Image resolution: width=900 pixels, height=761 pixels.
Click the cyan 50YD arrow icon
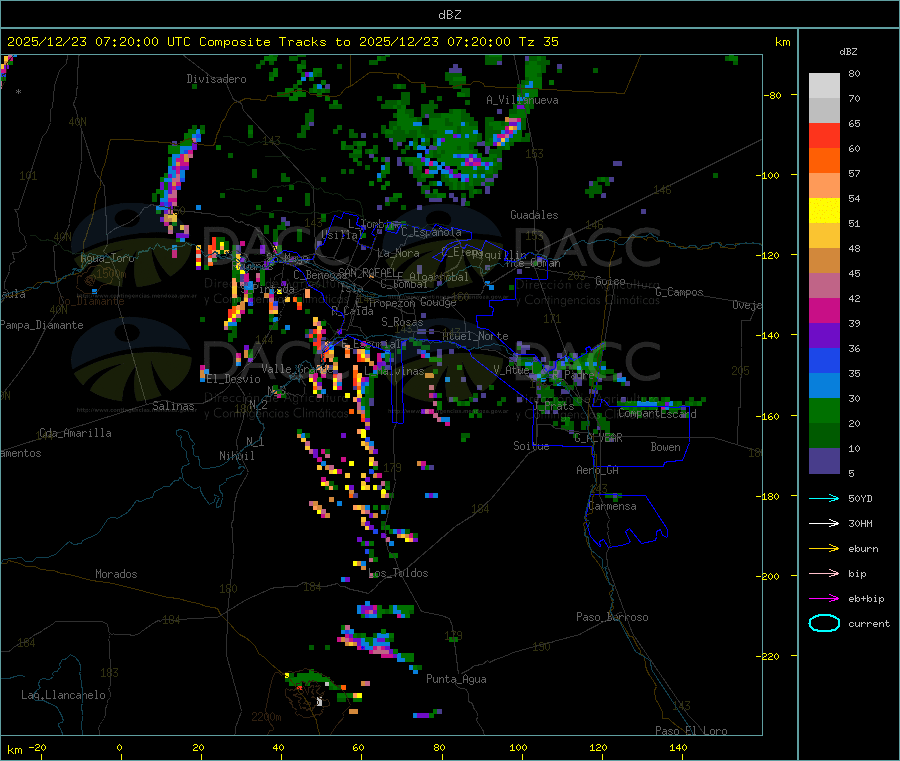point(824,498)
